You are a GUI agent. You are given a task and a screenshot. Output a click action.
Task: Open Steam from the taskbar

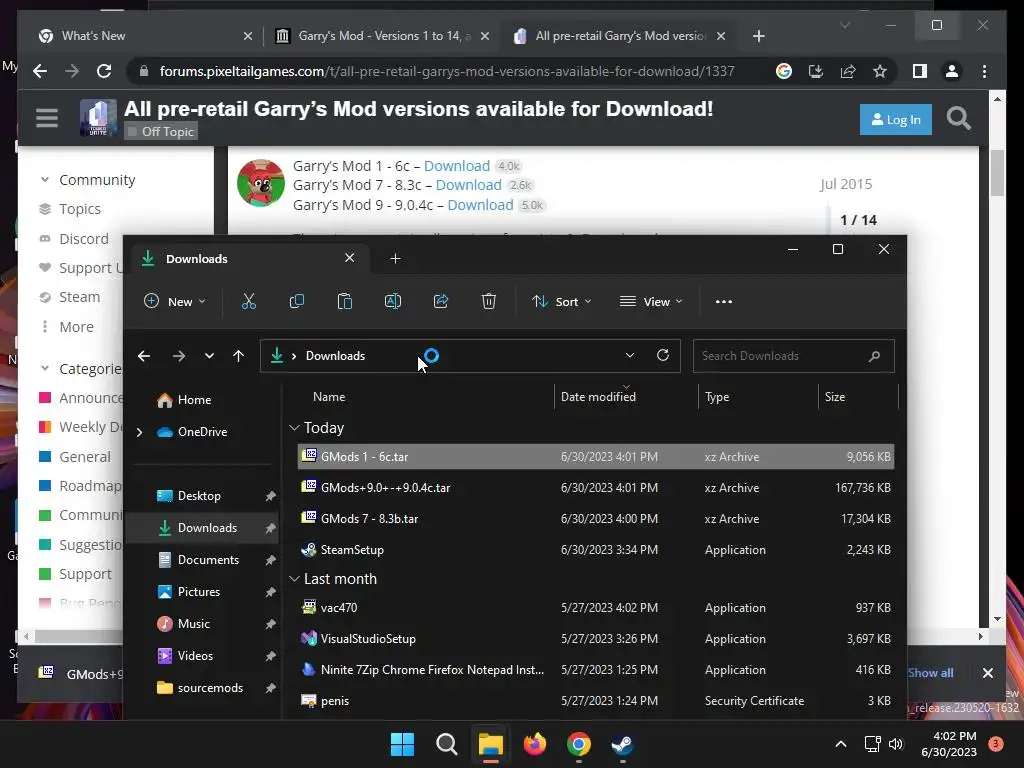point(622,744)
